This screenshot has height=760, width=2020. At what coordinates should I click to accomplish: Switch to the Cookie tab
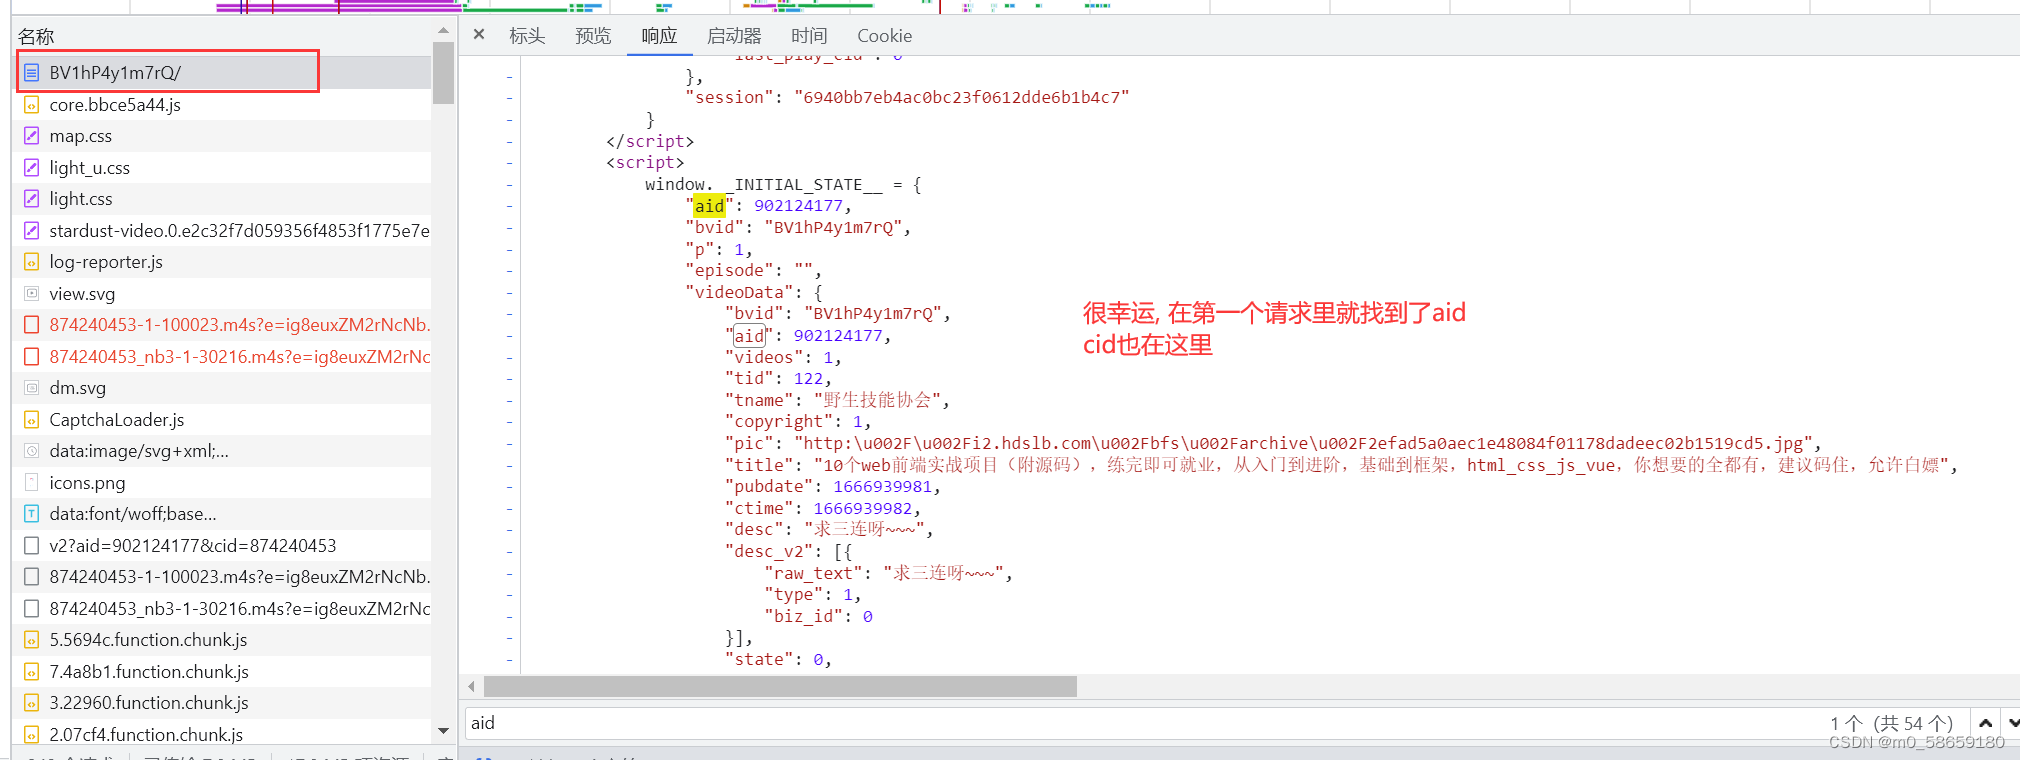pyautogui.click(x=884, y=36)
